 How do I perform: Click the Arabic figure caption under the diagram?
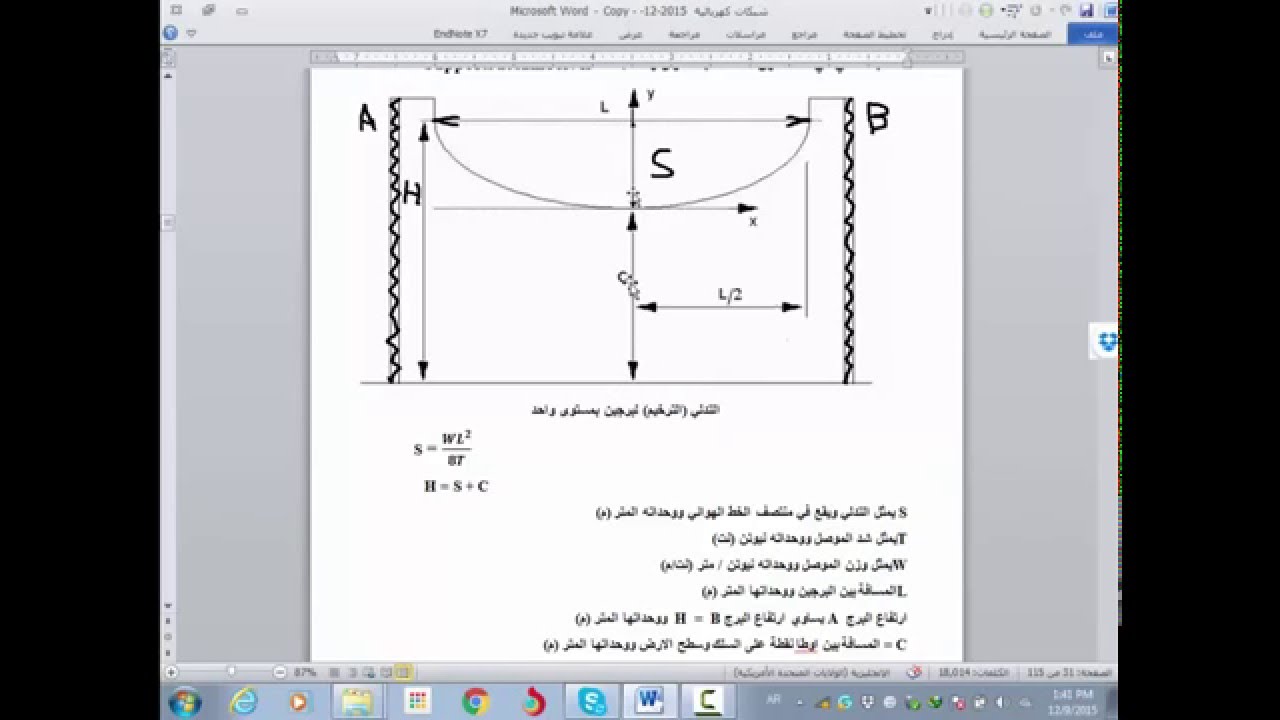626,410
